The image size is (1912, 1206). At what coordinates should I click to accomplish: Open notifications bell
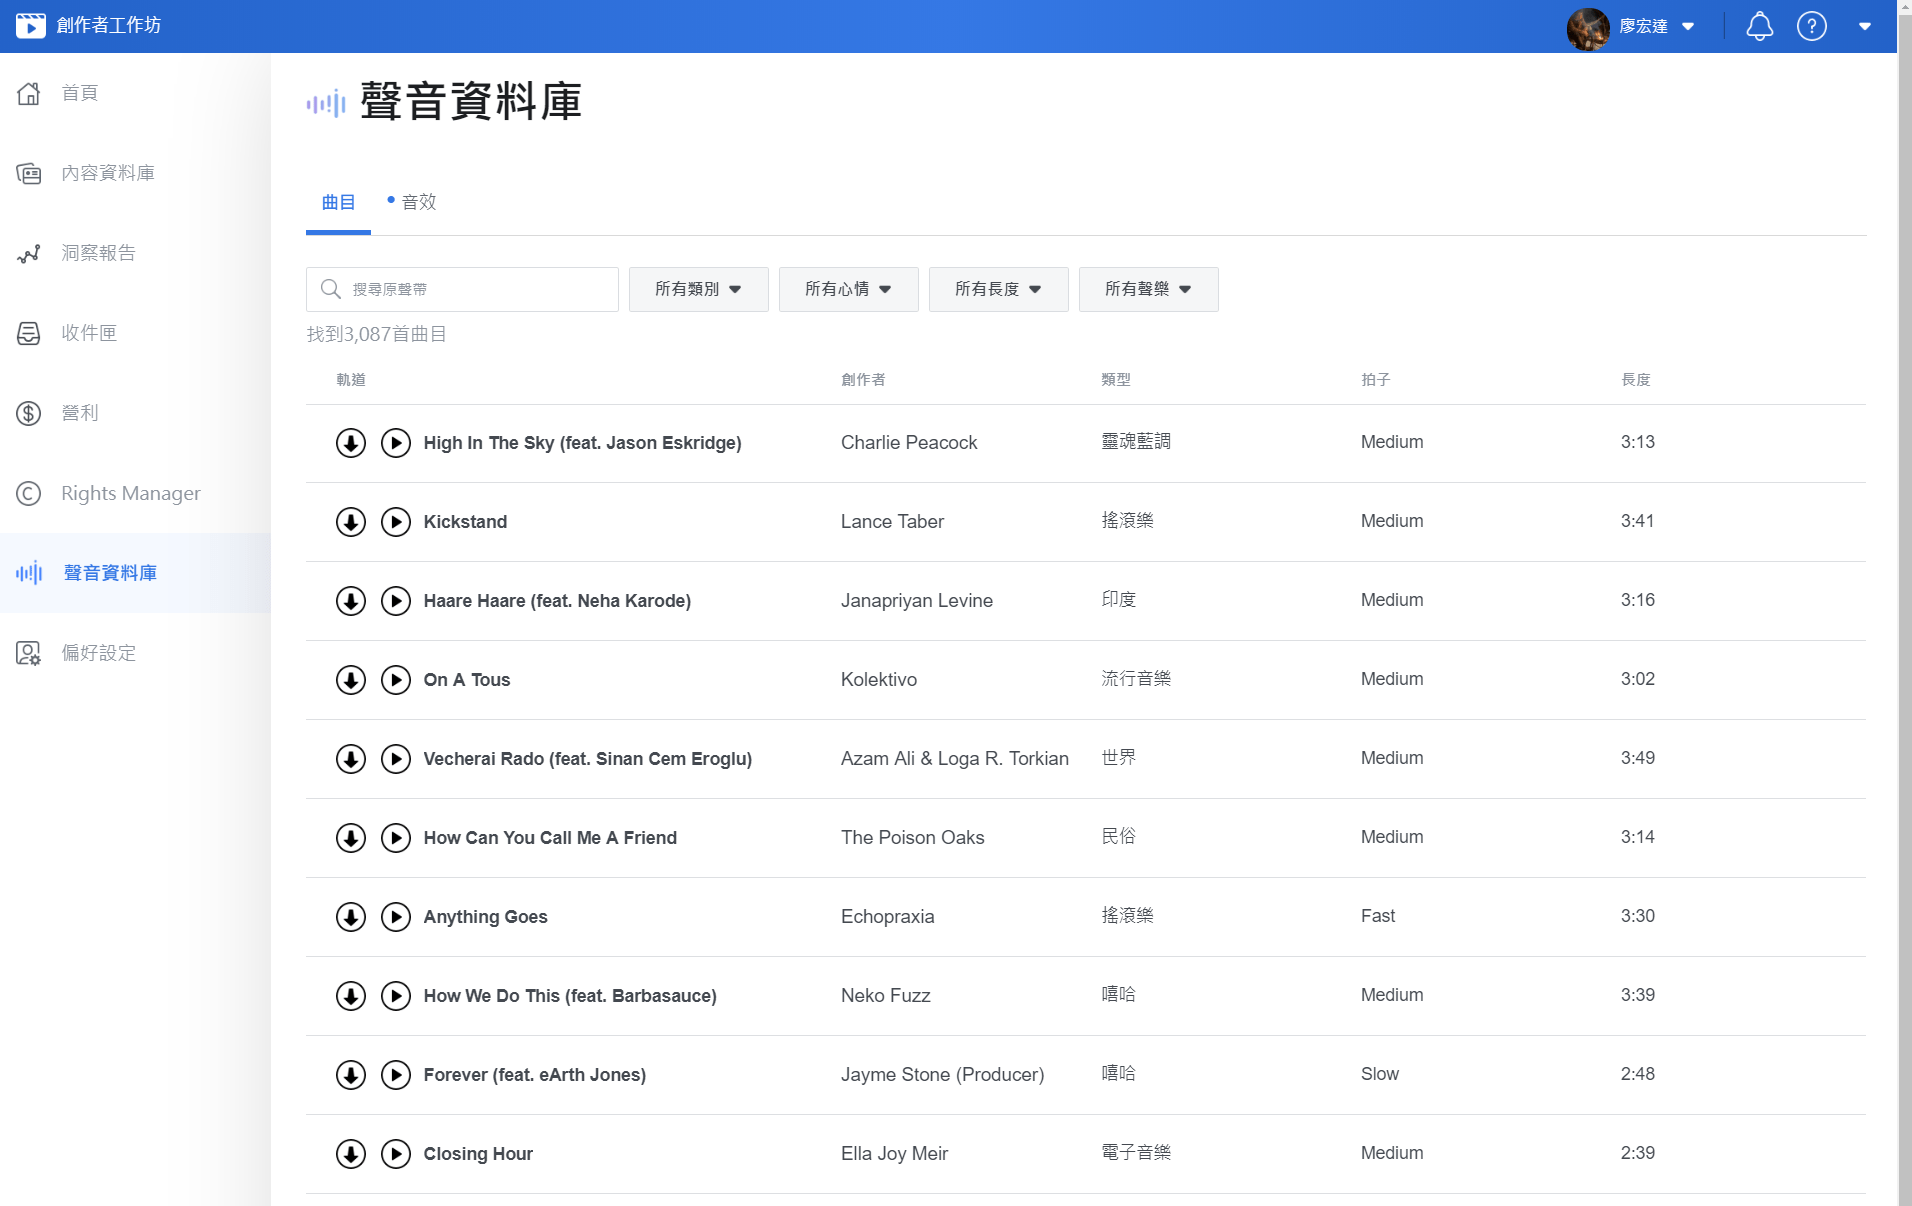point(1760,26)
